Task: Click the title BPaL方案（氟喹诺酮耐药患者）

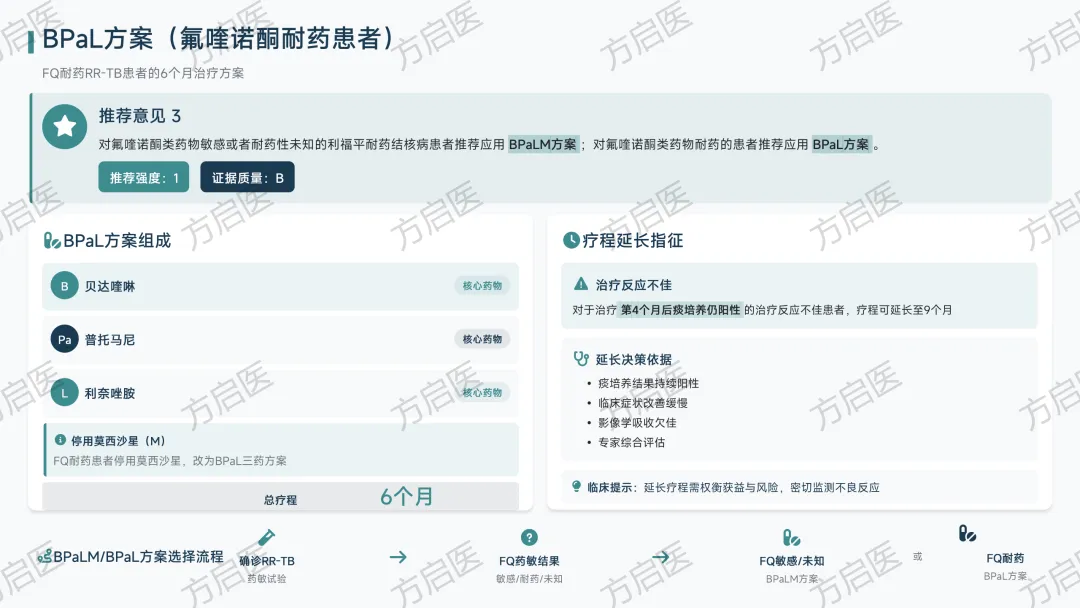Action: point(218,39)
